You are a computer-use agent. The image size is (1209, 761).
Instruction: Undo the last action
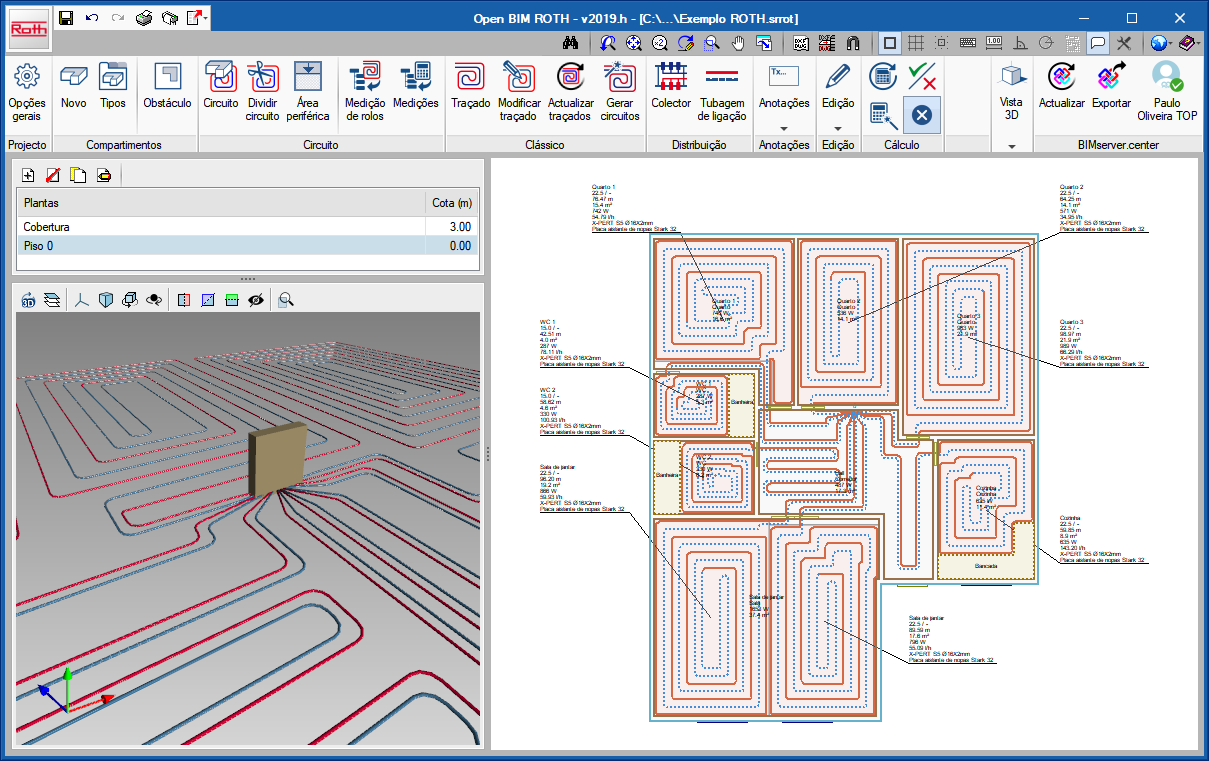tap(92, 18)
